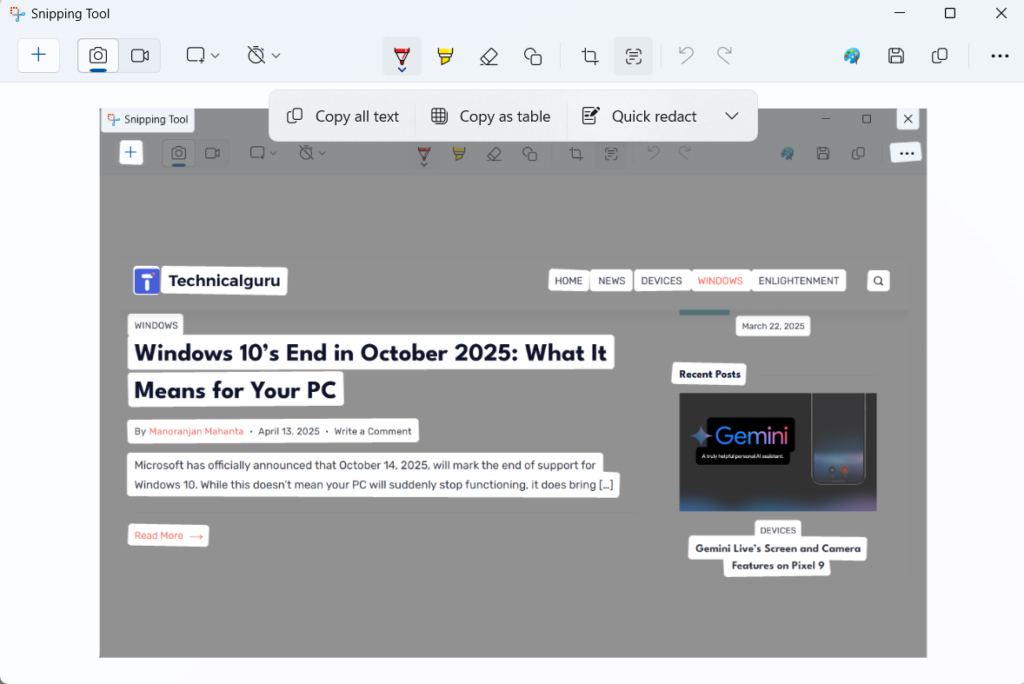Click Quick redact
The width and height of the screenshot is (1024, 684).
coord(640,116)
